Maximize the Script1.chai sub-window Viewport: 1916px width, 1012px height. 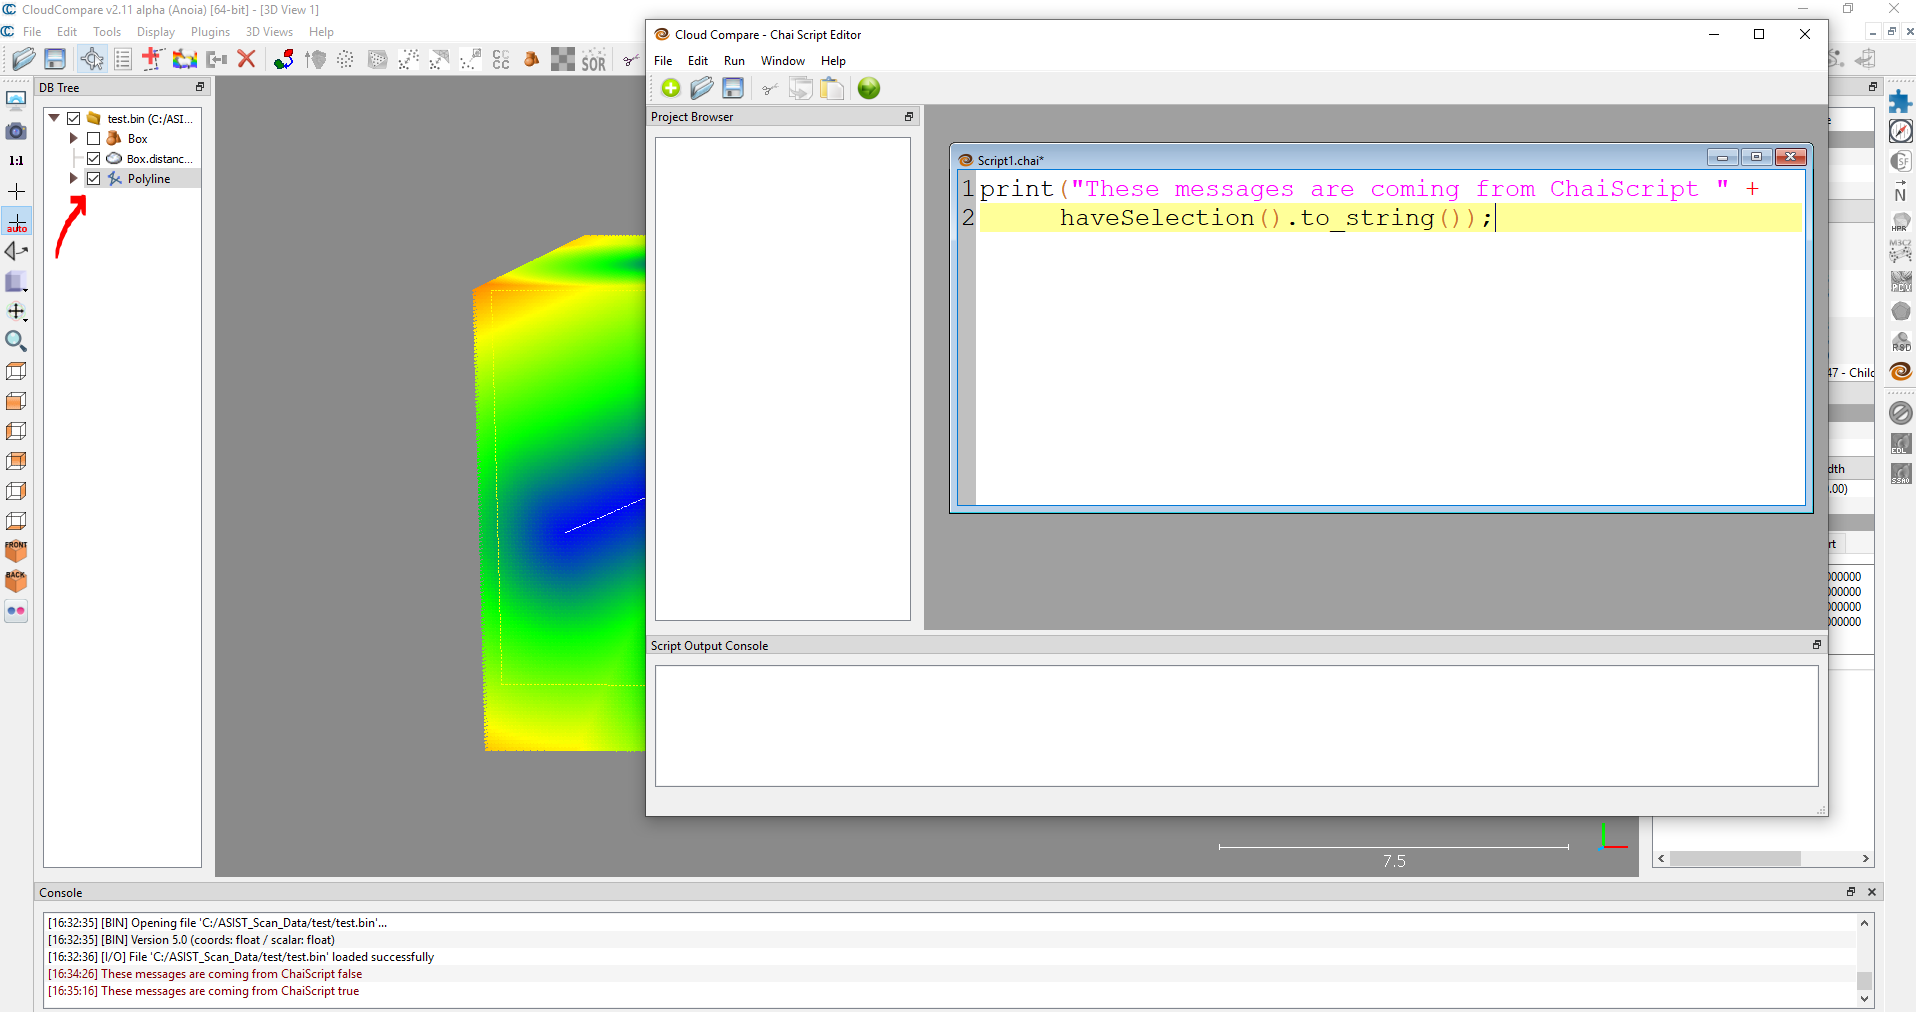1756,157
